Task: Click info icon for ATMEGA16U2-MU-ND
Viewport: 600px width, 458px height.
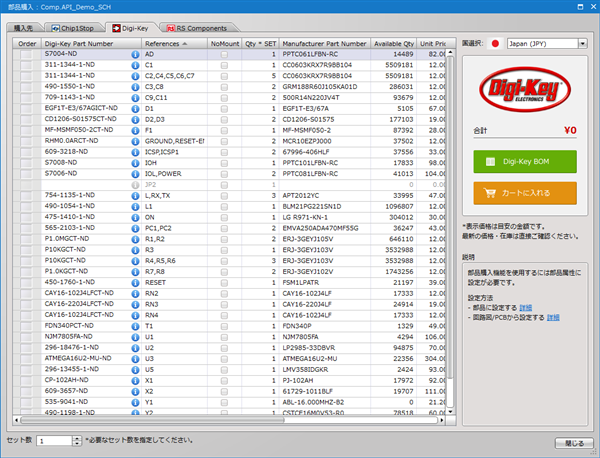Action: pos(135,359)
